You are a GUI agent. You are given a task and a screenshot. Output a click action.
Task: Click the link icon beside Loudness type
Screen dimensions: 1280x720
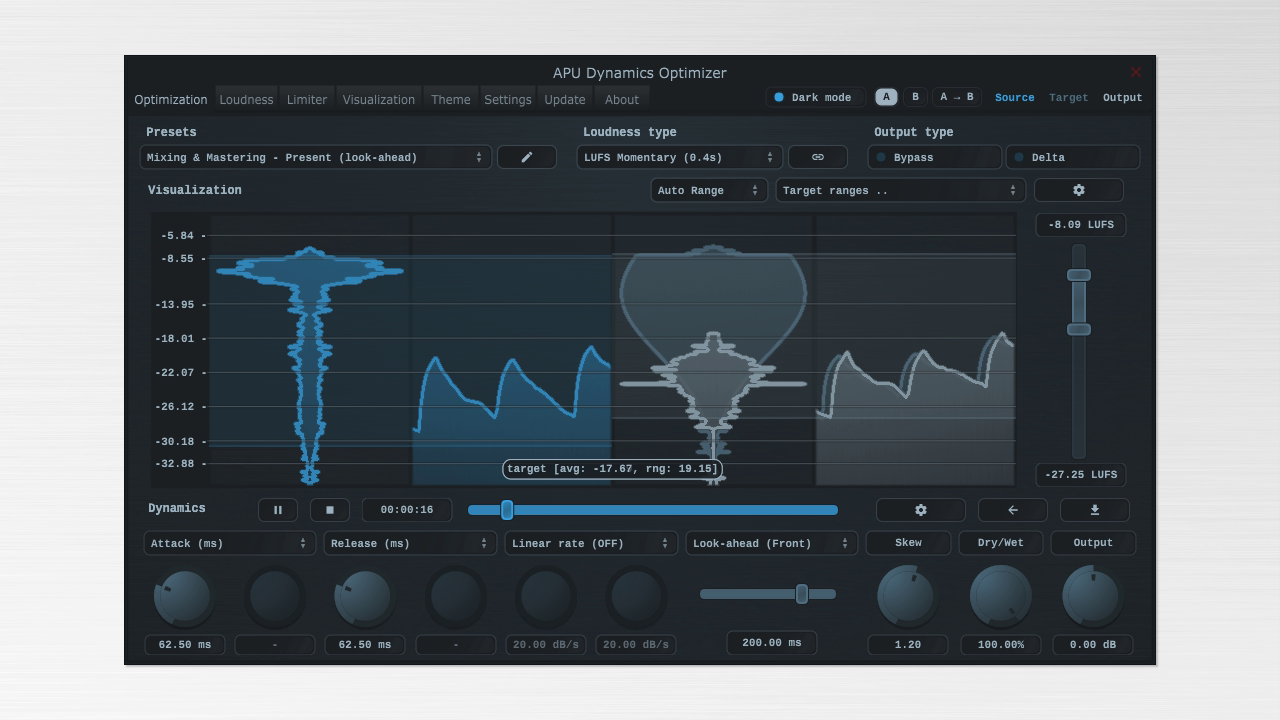point(818,157)
